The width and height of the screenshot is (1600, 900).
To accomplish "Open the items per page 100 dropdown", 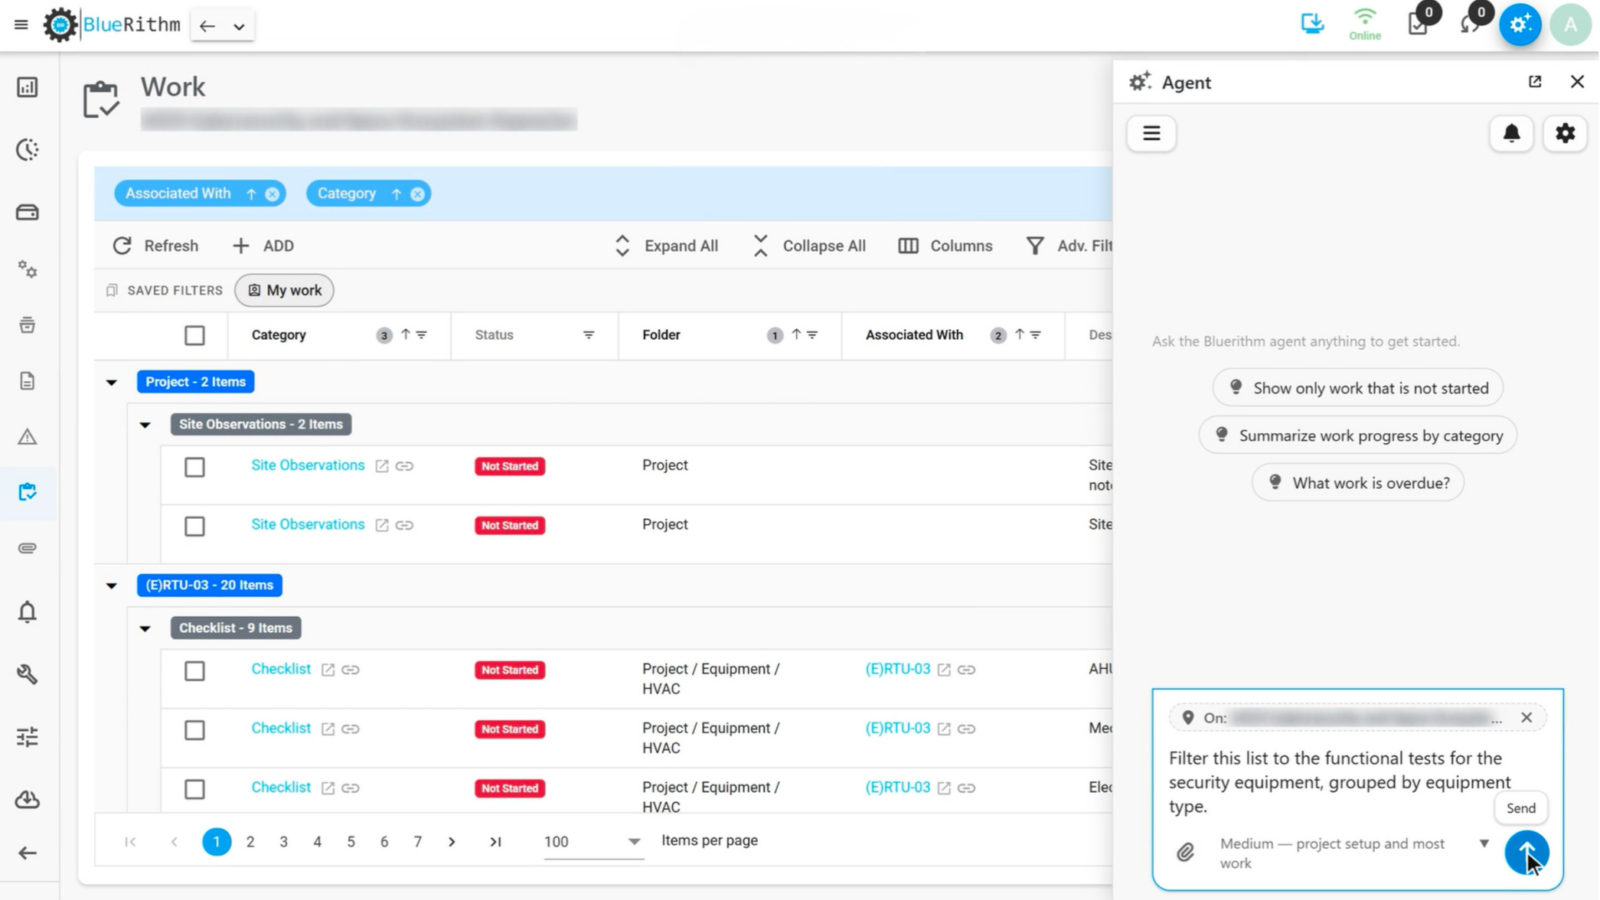I will tap(592, 842).
